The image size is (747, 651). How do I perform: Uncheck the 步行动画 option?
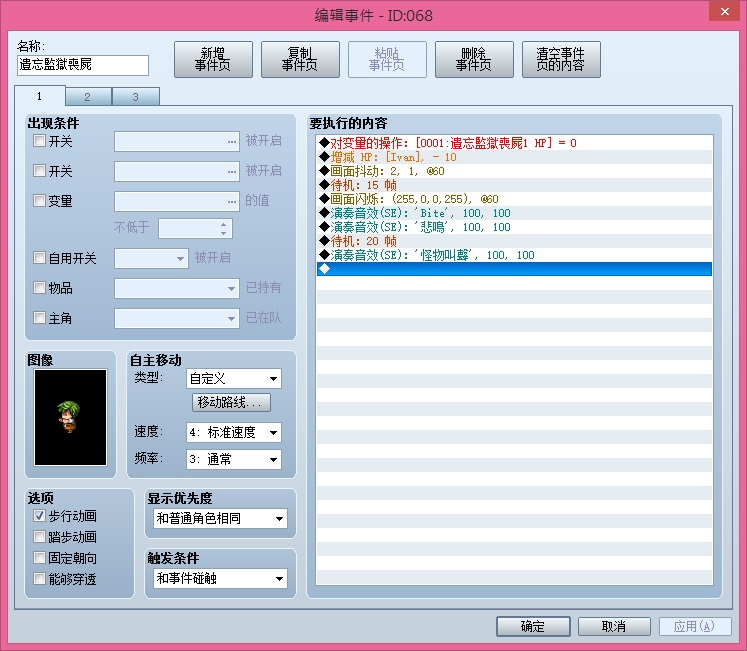(39, 516)
